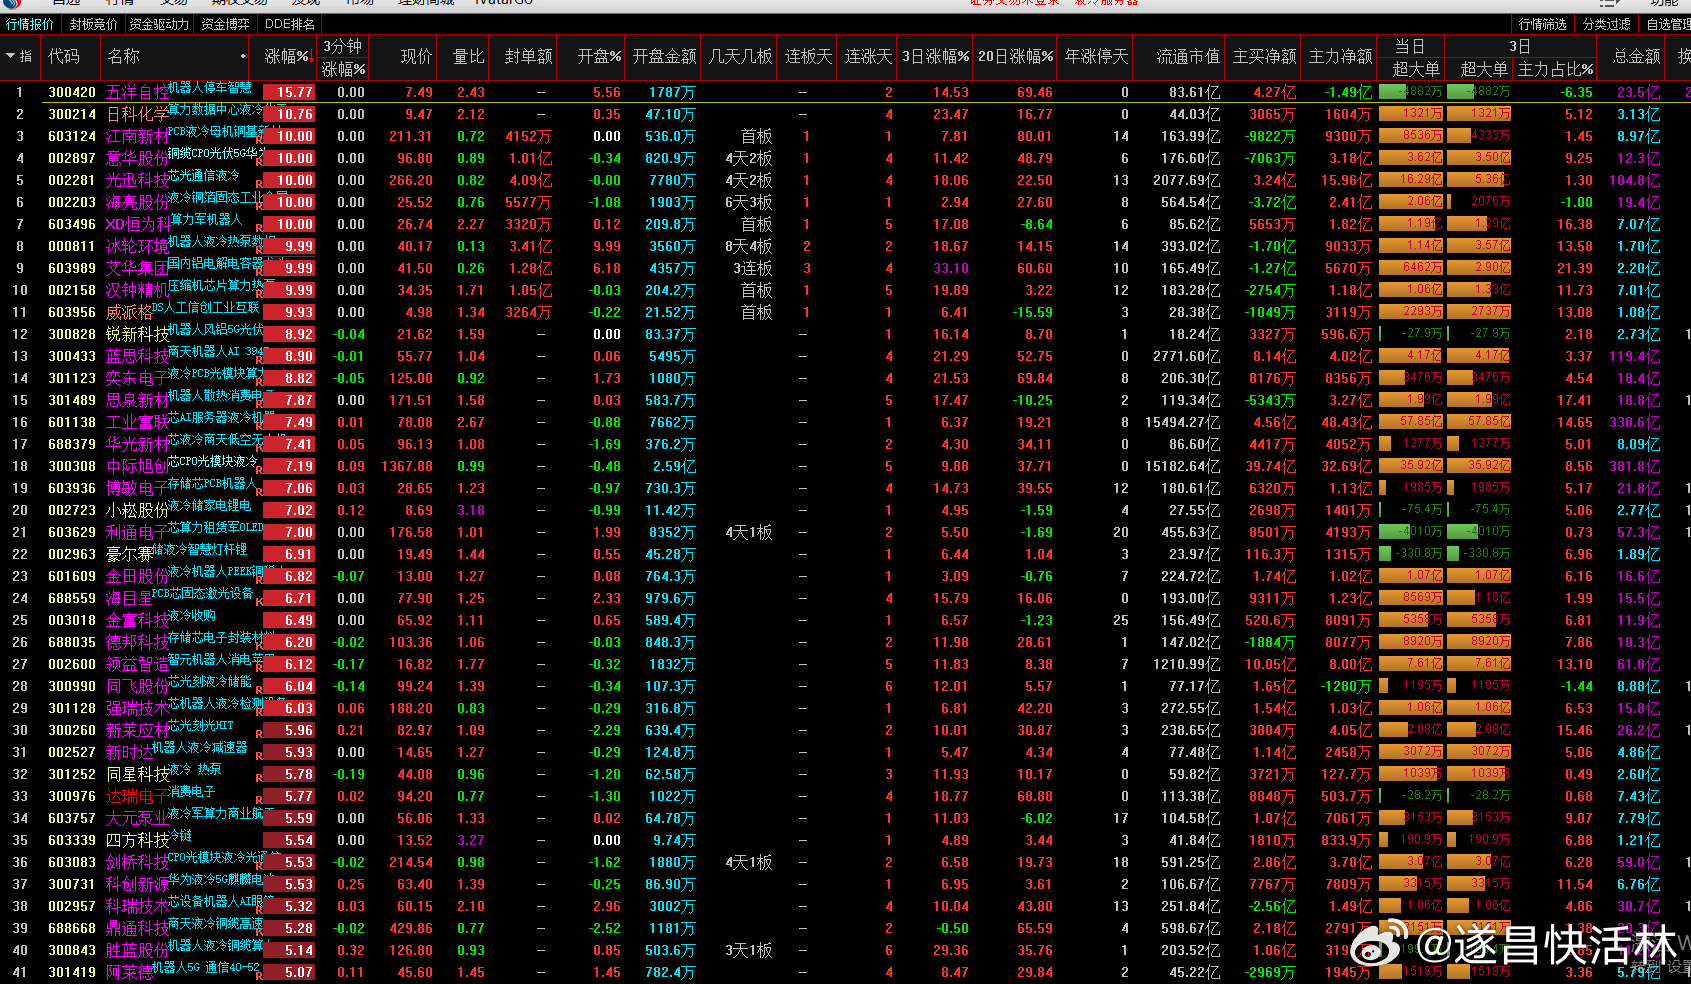Click the list icon beside 功能
The height and width of the screenshot is (984, 1691).
click(1610, 3)
